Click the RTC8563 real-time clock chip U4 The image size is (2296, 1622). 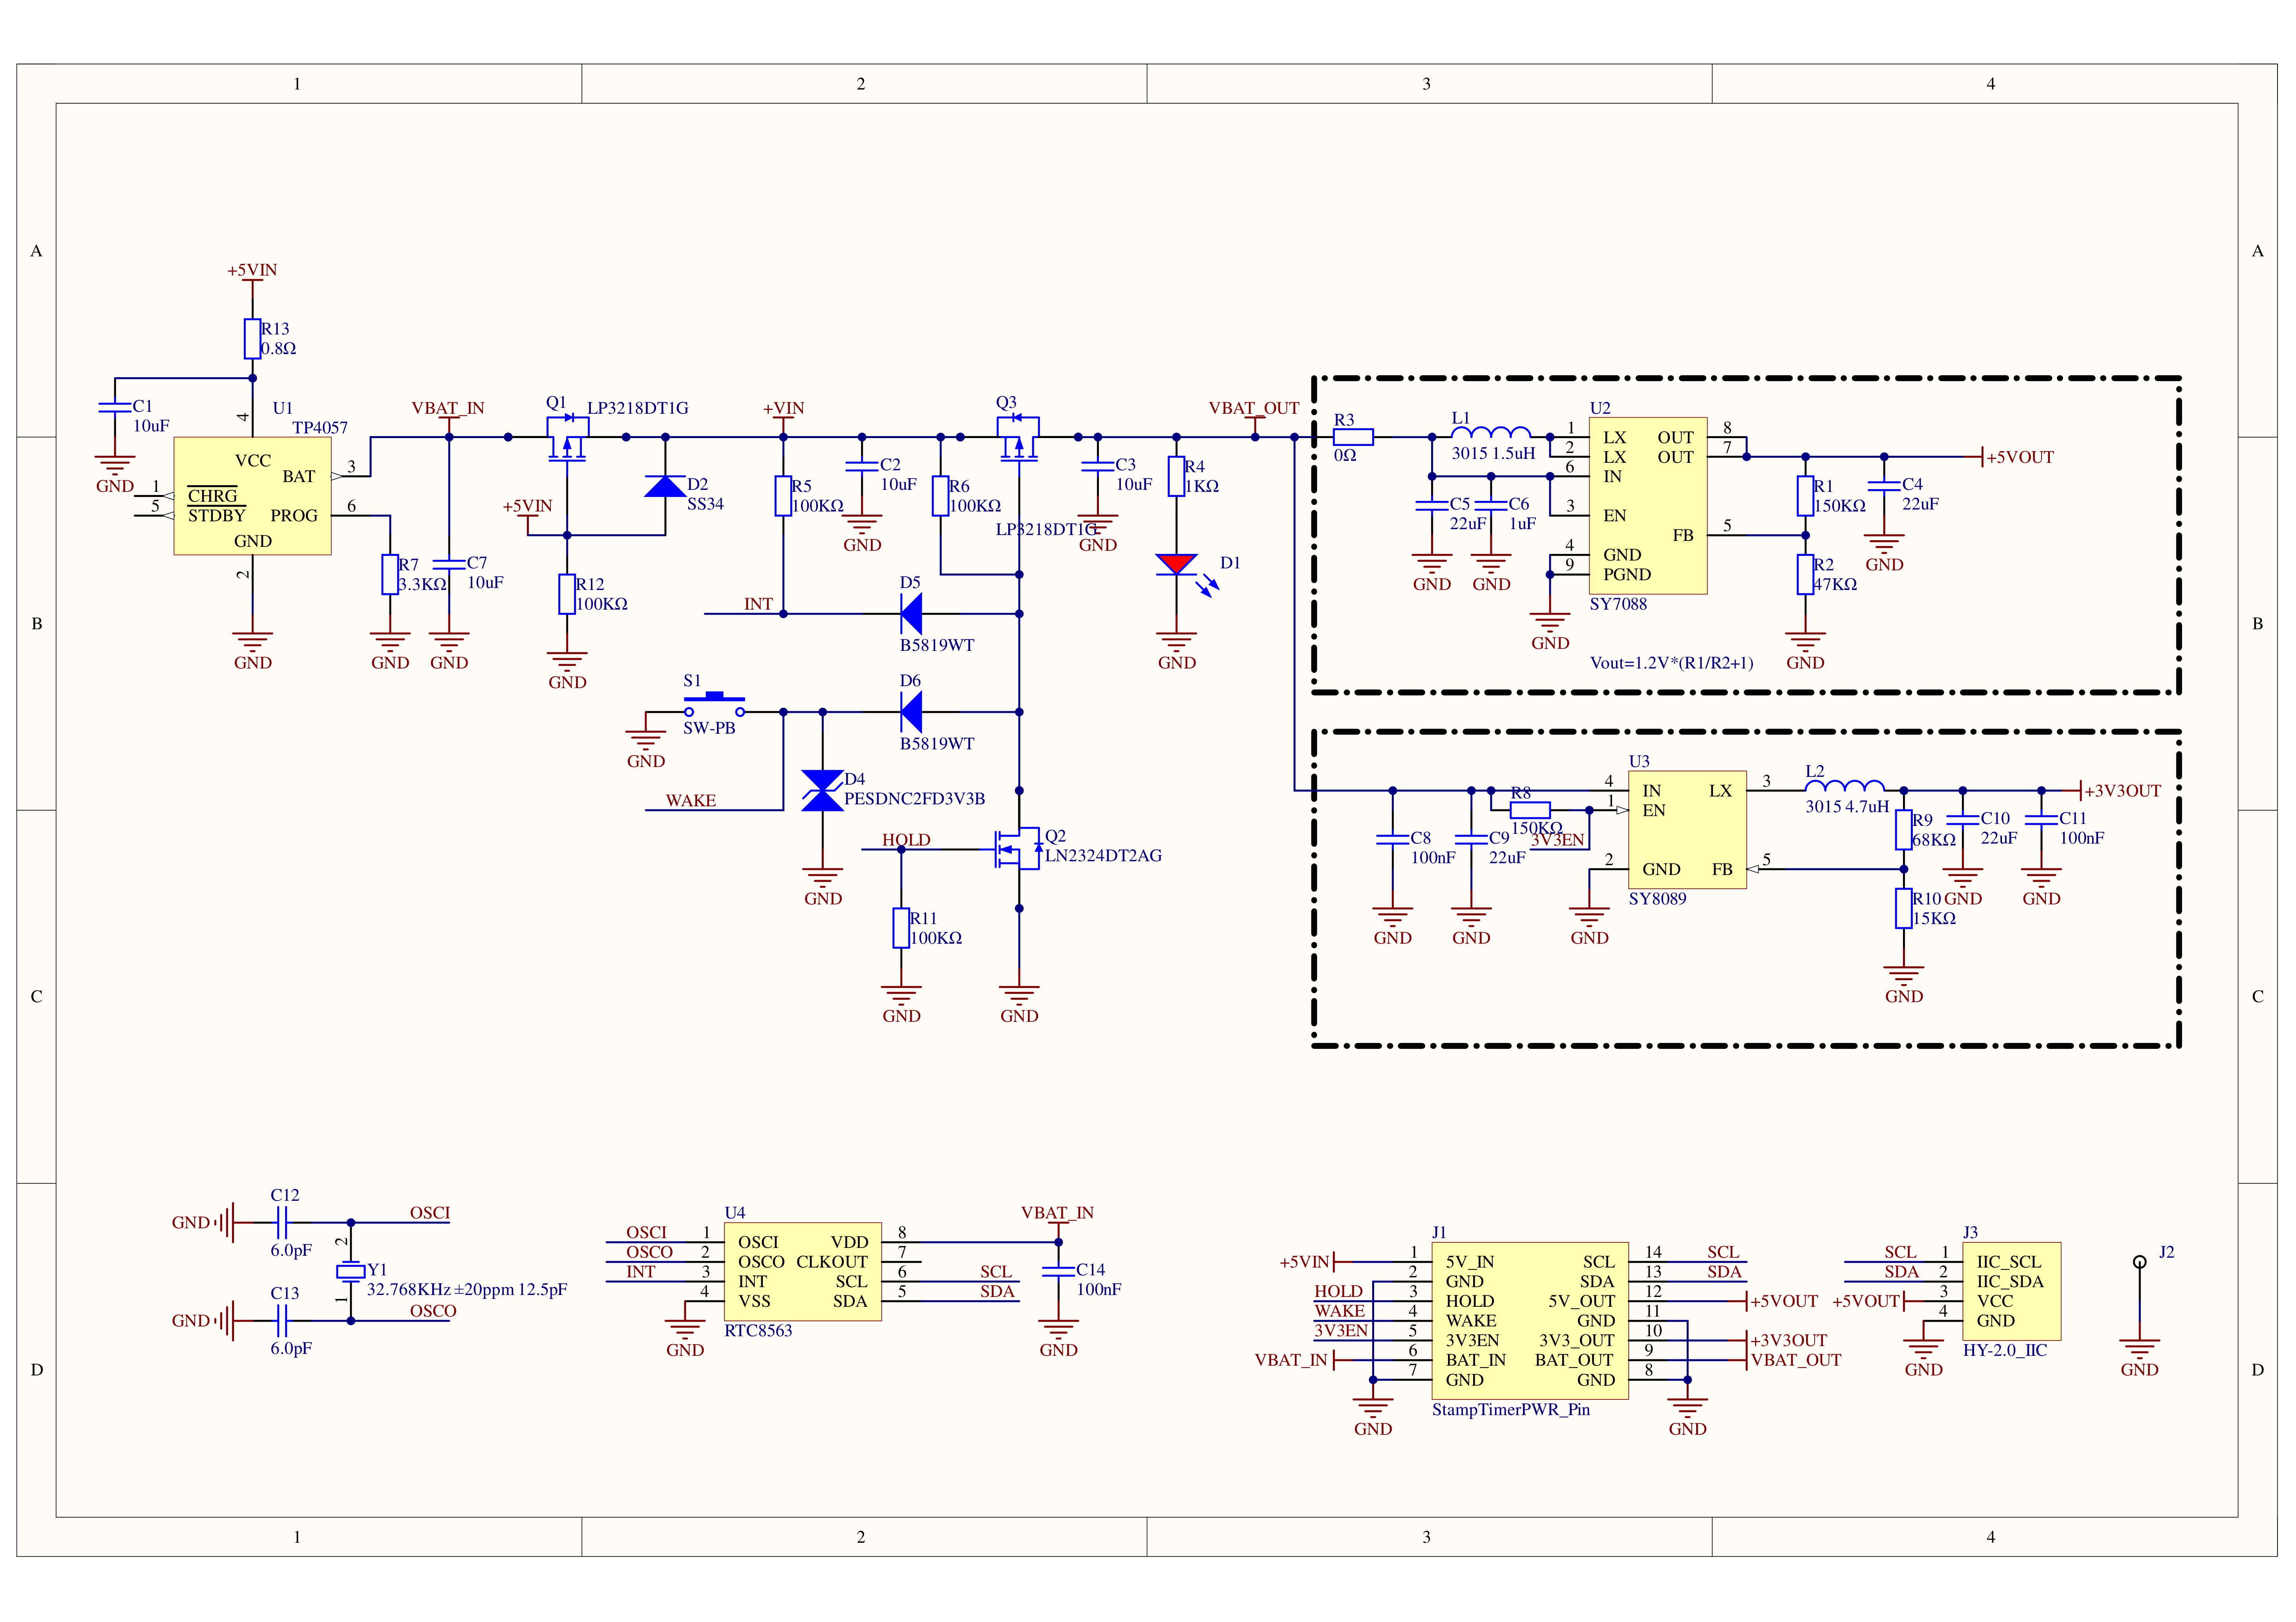803,1271
